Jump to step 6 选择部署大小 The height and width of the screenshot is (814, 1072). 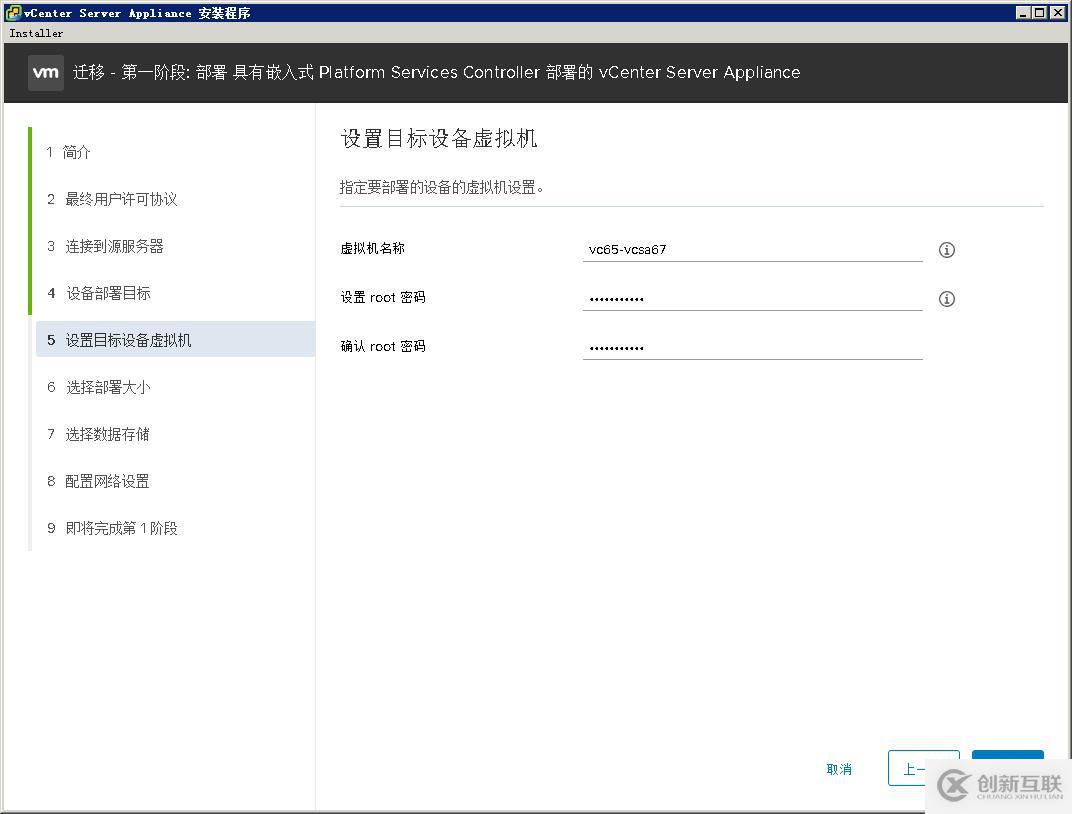coord(98,388)
